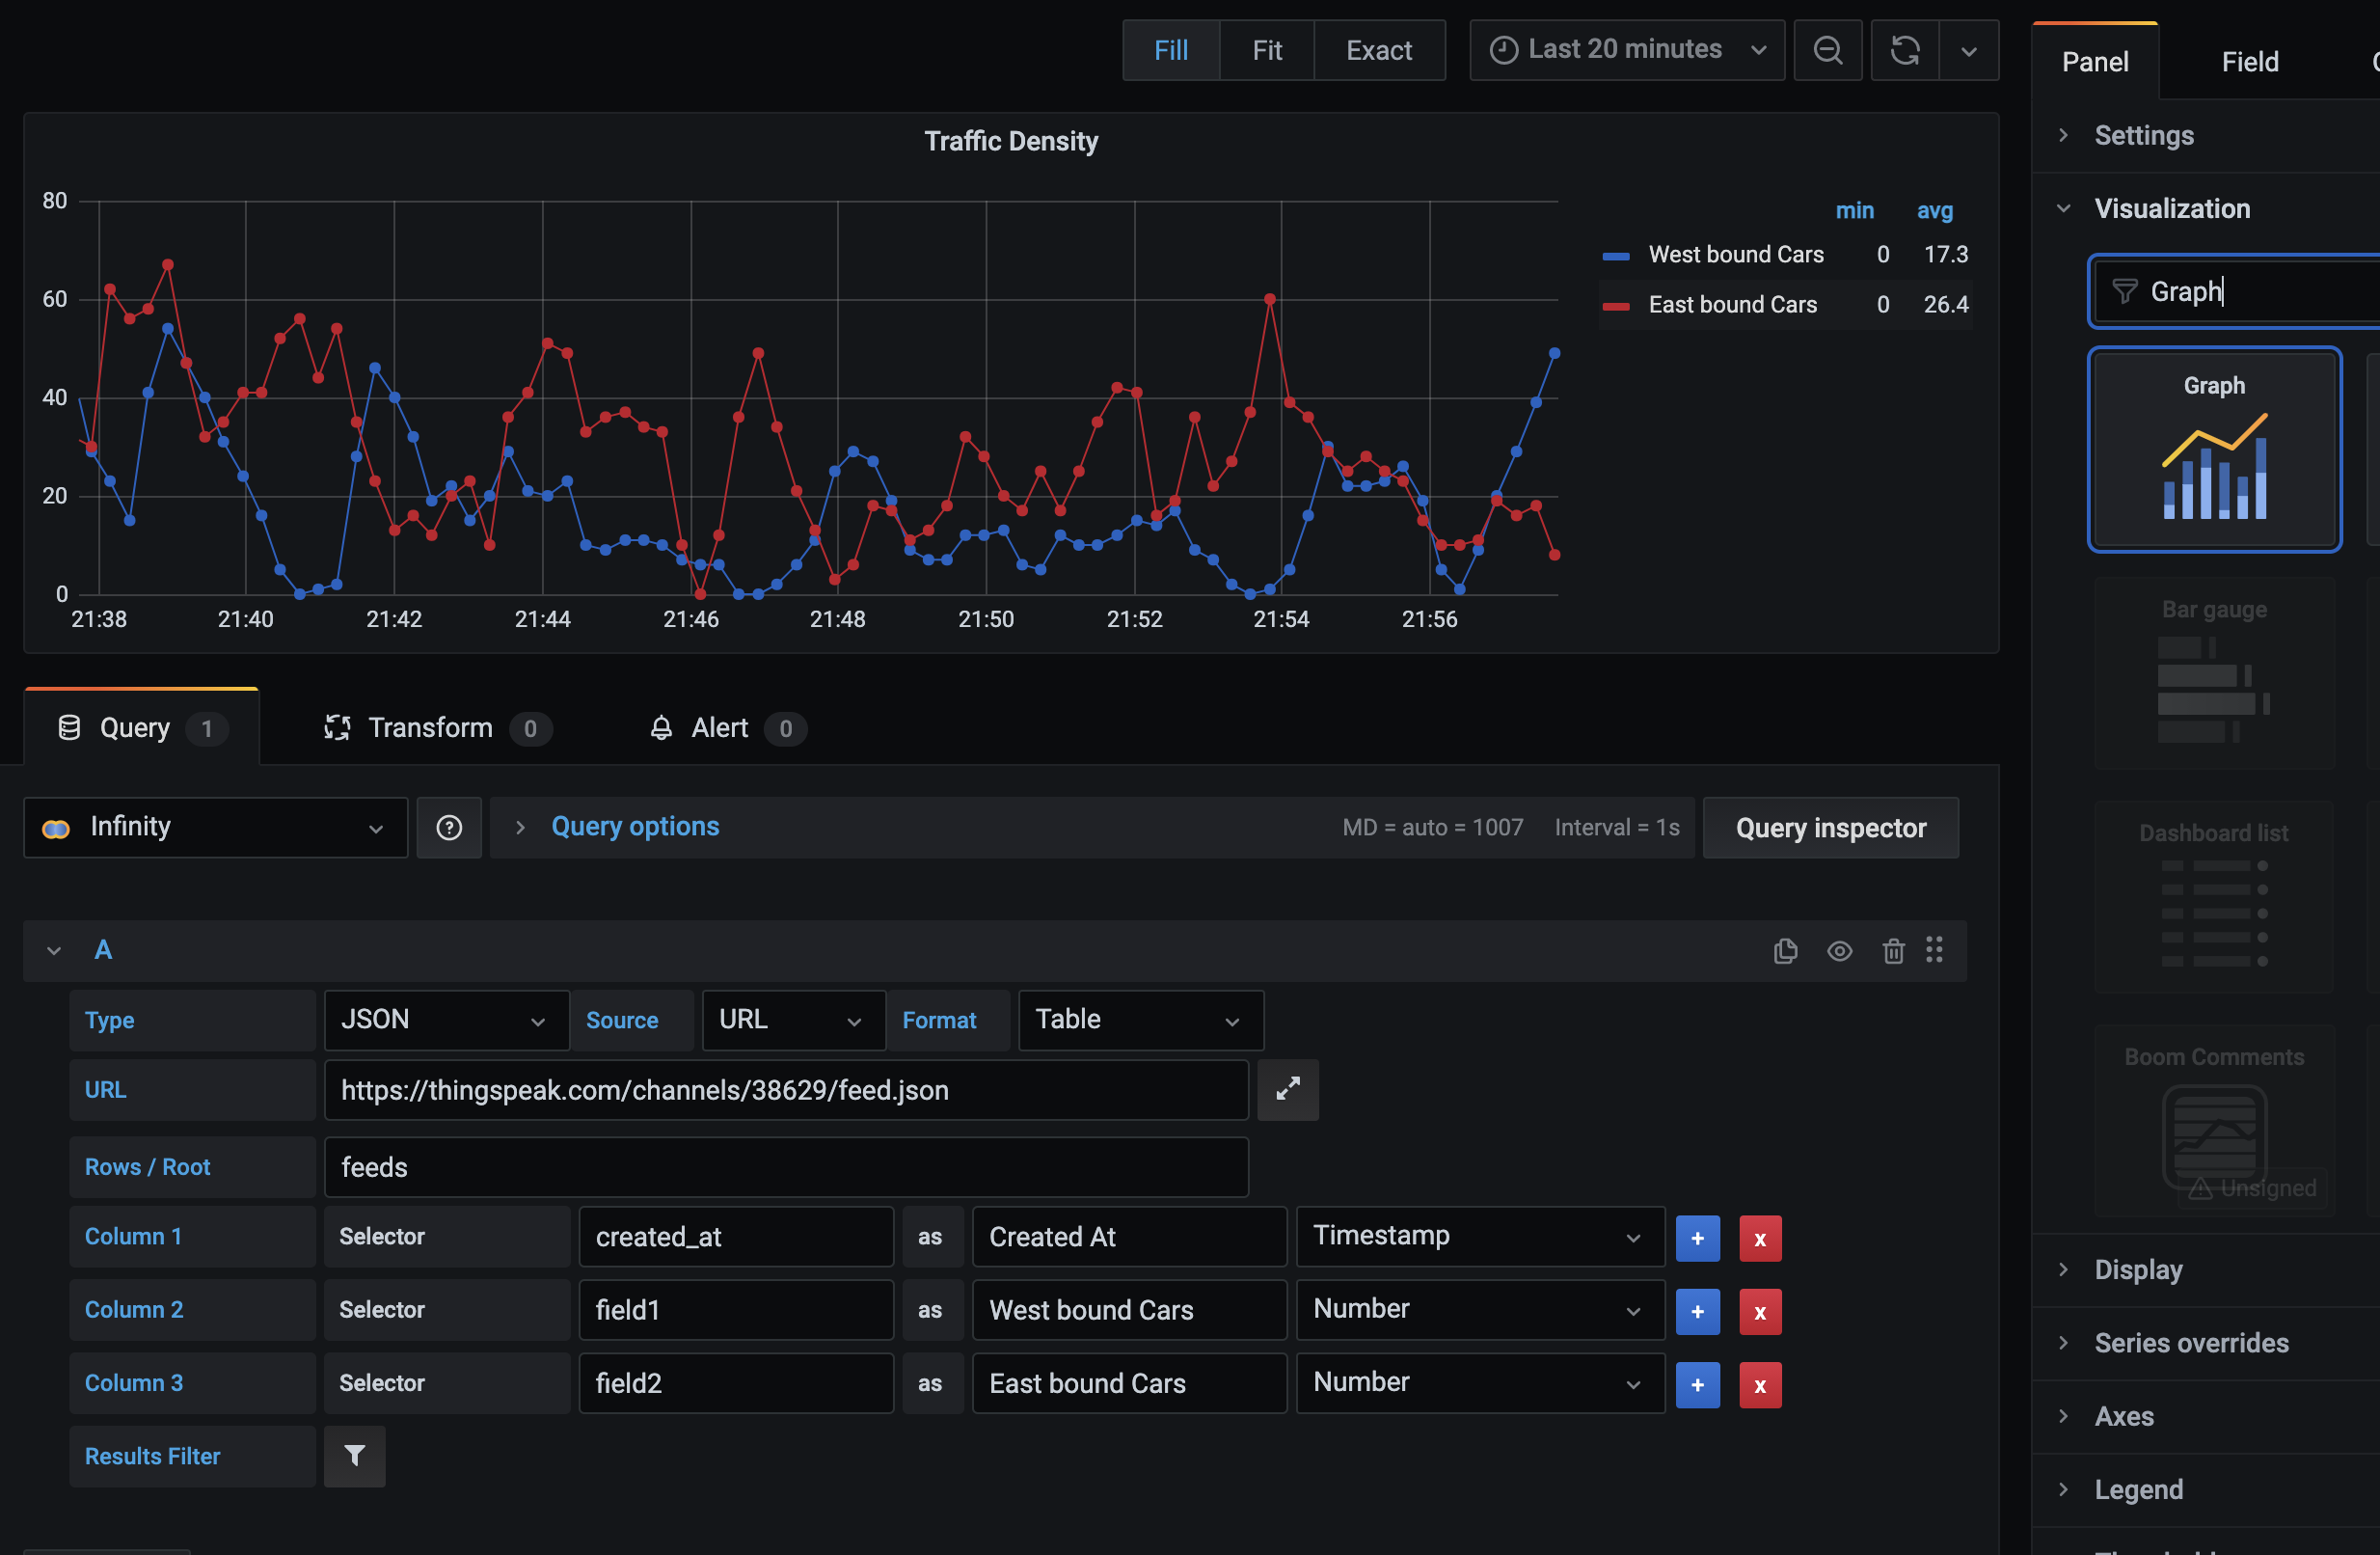Switch the panel to Exact mode
2380x1555 pixels.
(1378, 49)
